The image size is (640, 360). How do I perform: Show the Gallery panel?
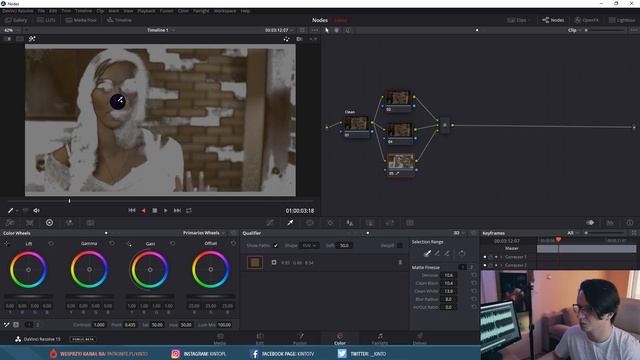coord(16,20)
